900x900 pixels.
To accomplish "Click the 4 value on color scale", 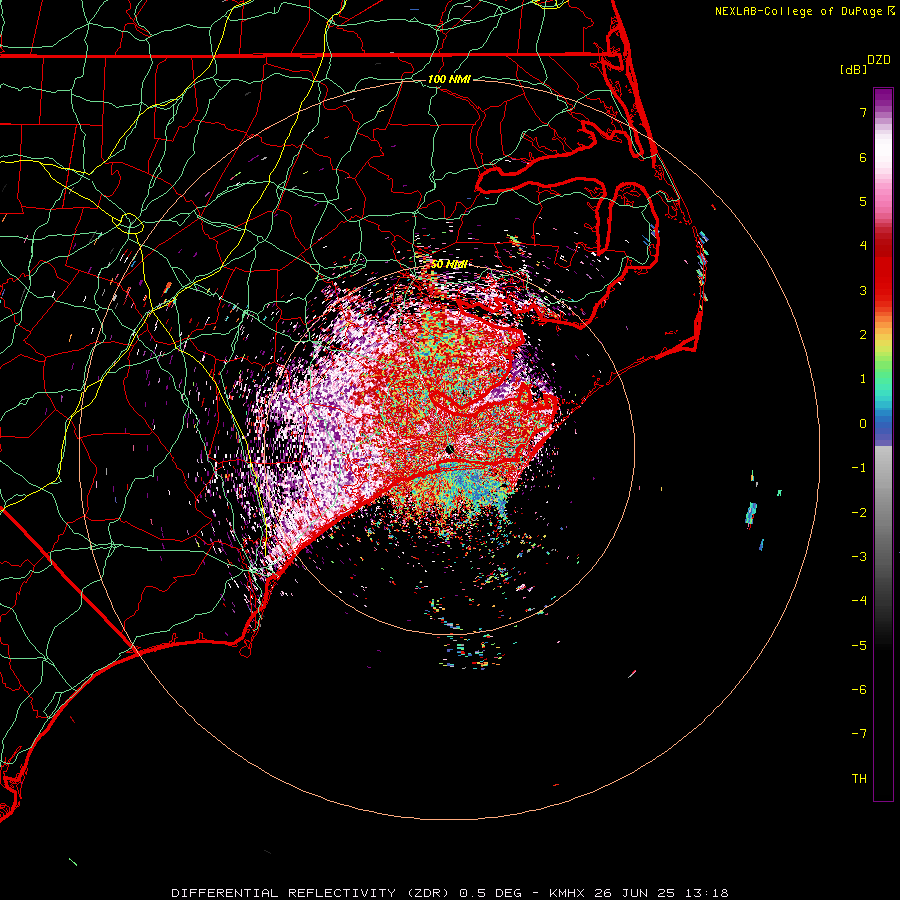I will (x=863, y=246).
